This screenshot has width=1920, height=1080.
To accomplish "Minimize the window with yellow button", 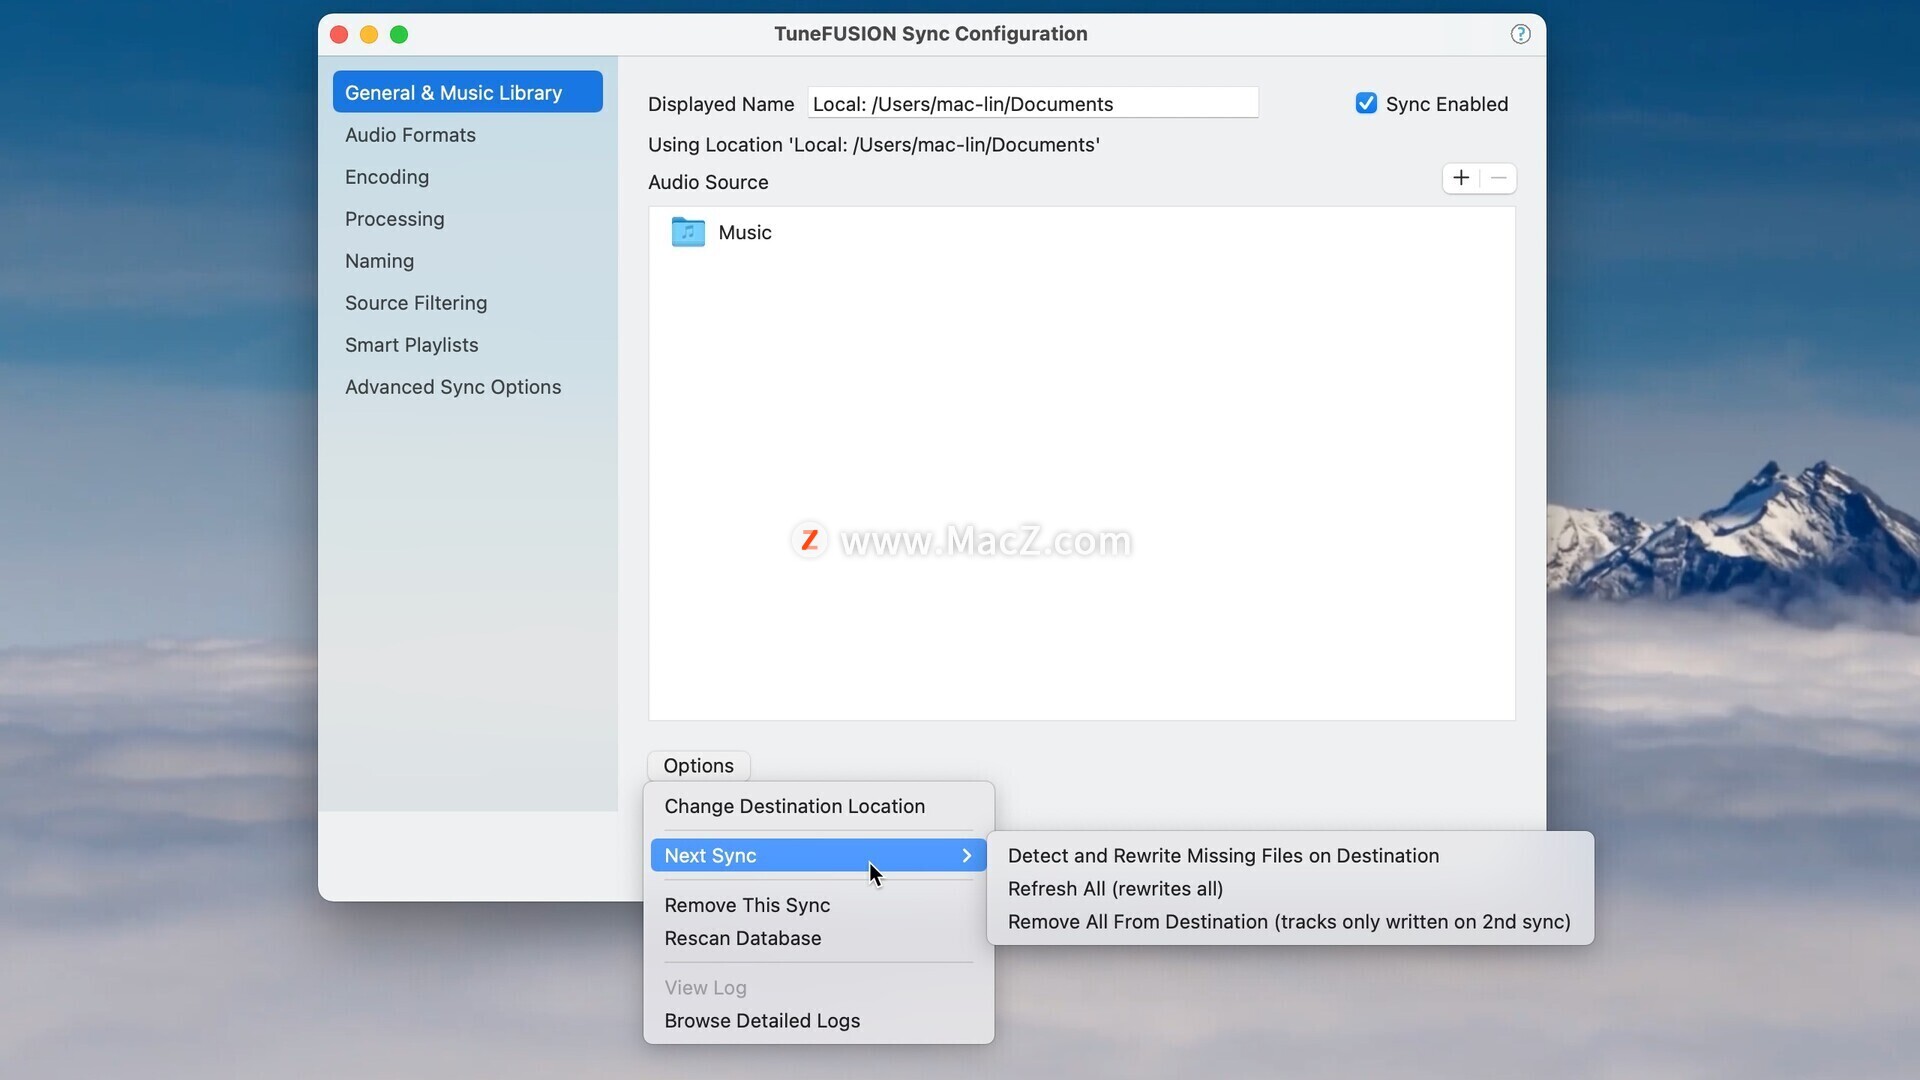I will coord(369,34).
